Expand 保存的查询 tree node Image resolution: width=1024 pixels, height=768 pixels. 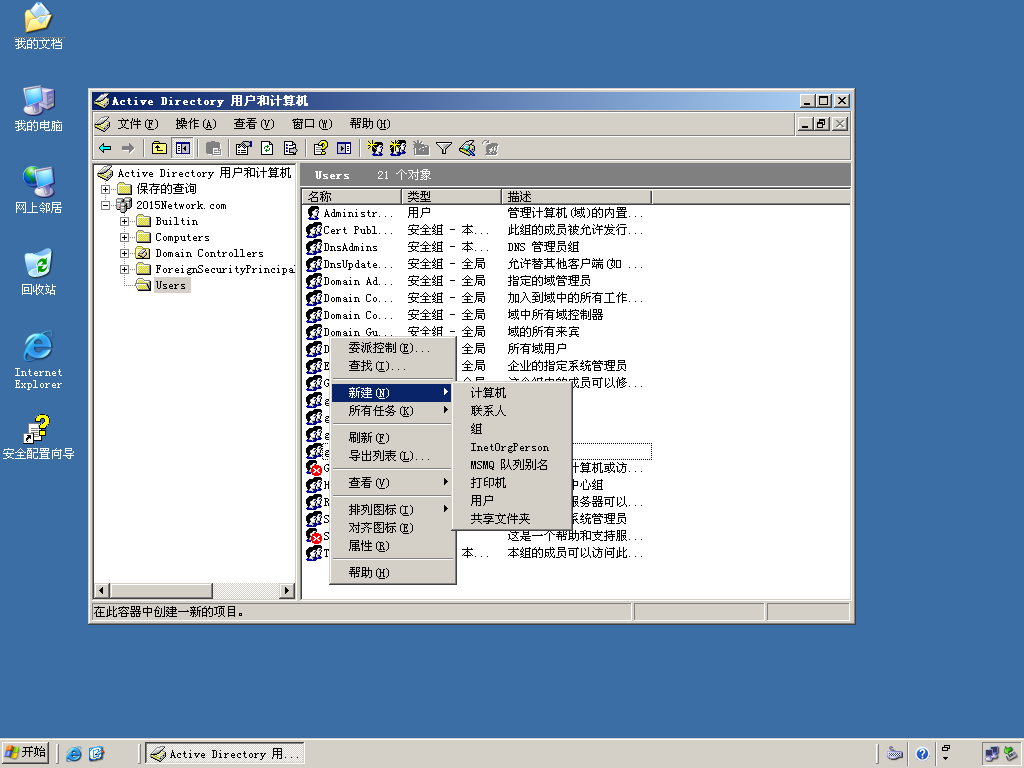click(x=105, y=189)
